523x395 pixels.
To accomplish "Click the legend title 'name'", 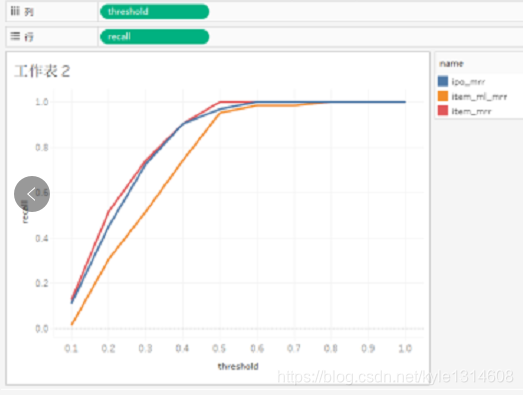I will coord(451,64).
